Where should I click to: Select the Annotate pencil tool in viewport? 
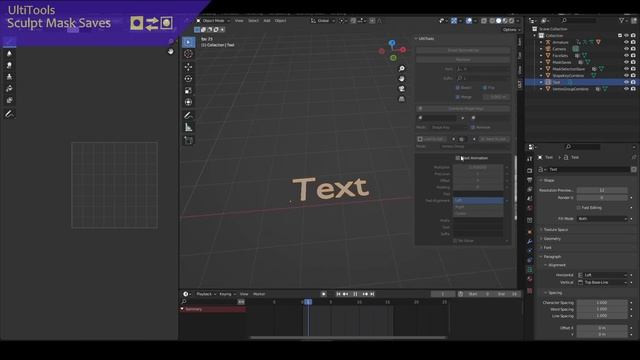[x=188, y=116]
